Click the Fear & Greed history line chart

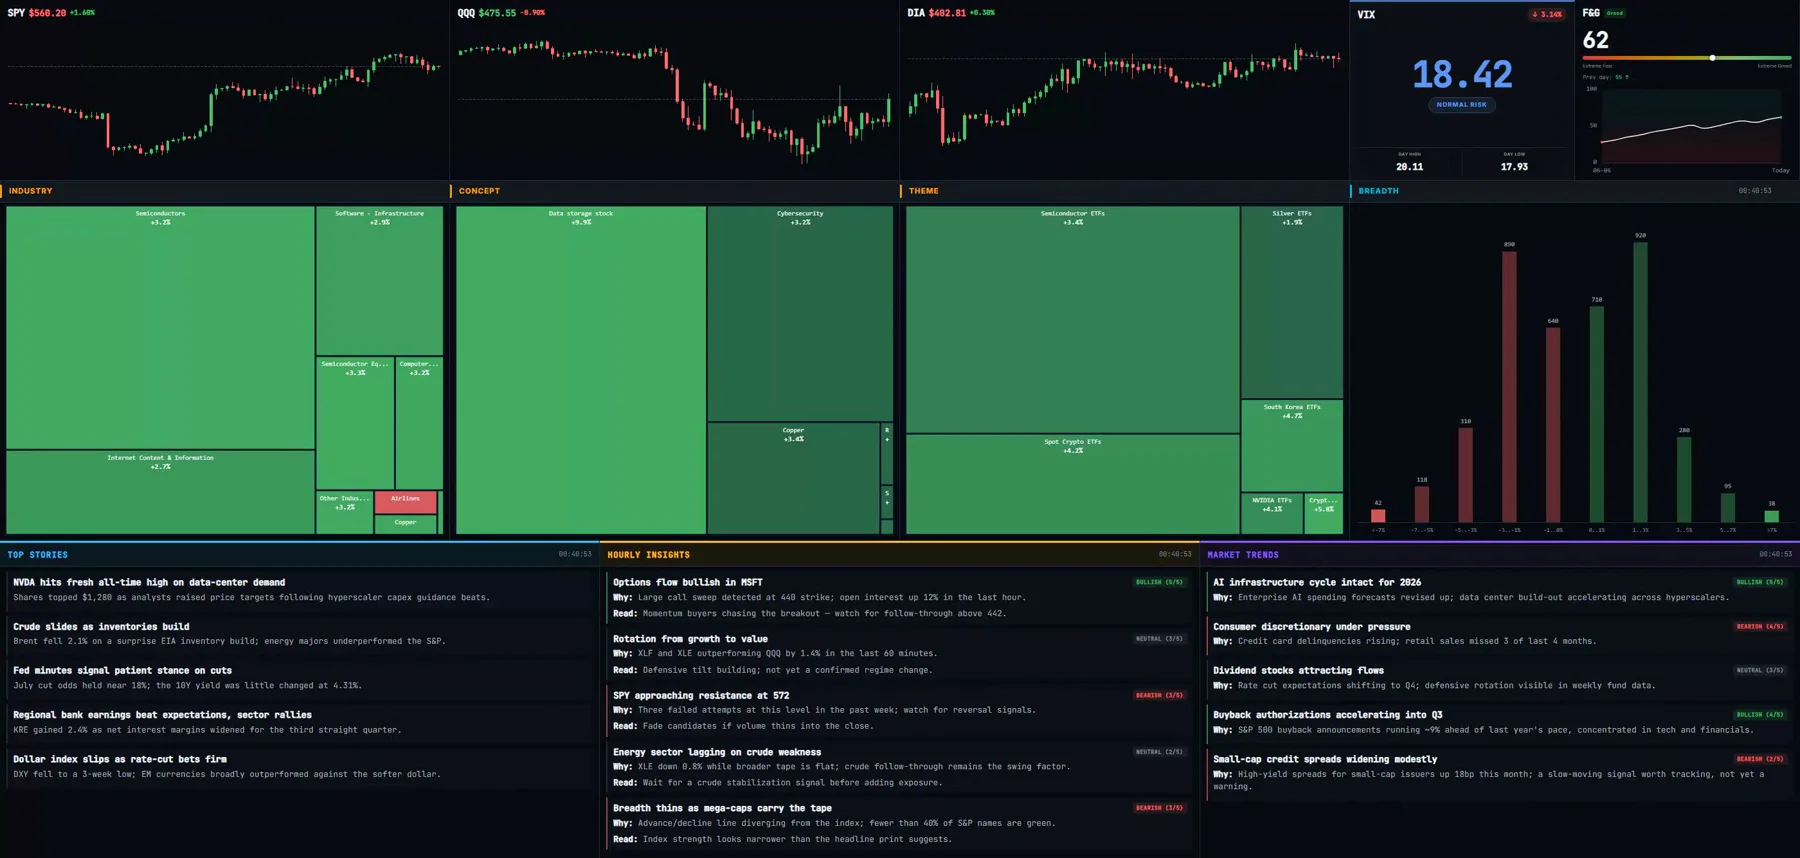point(1691,126)
